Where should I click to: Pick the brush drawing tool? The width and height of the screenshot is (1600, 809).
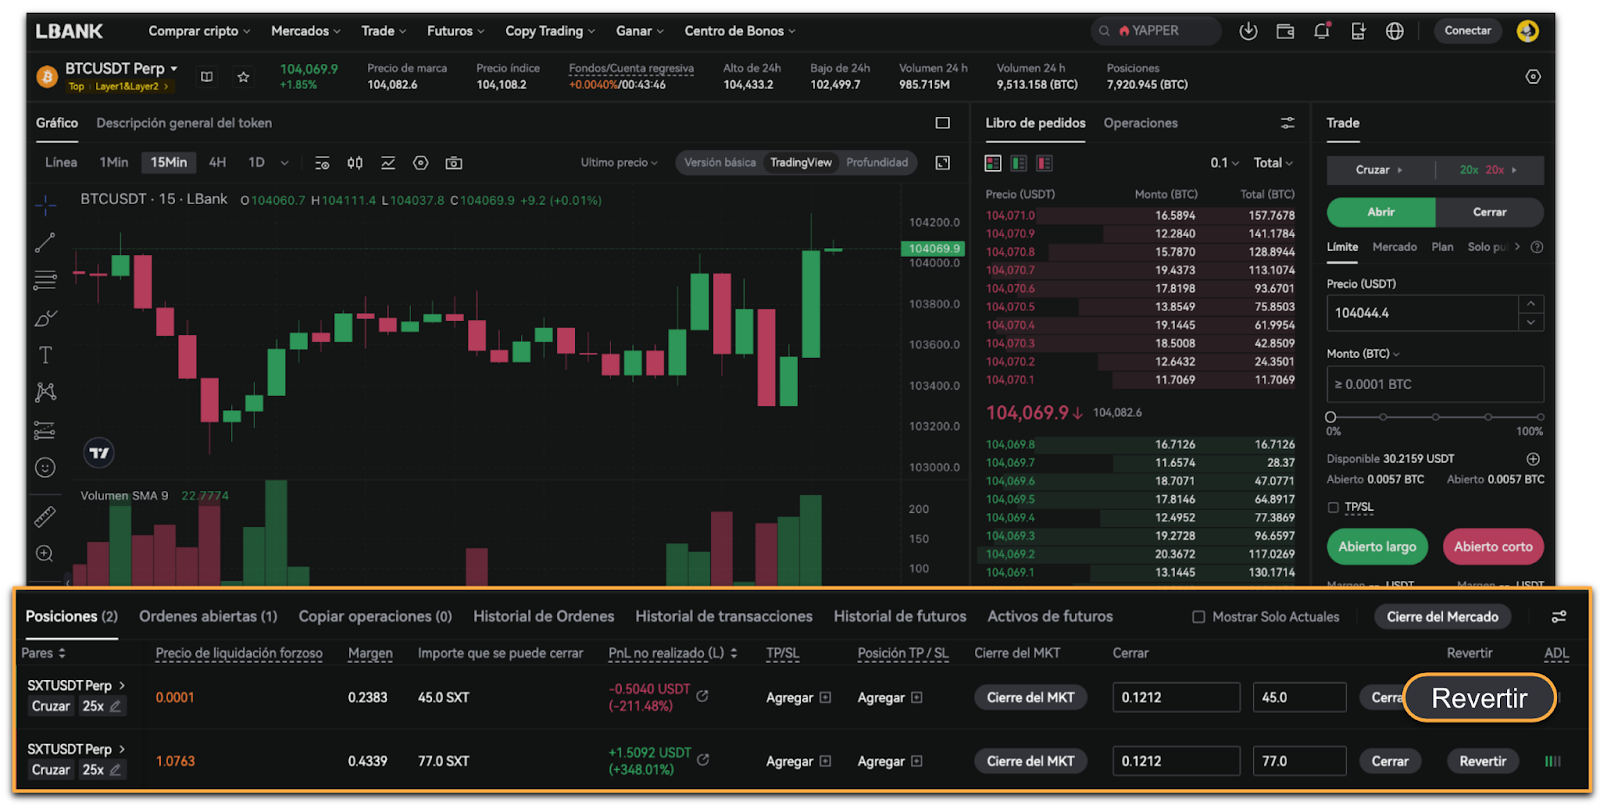(45, 318)
